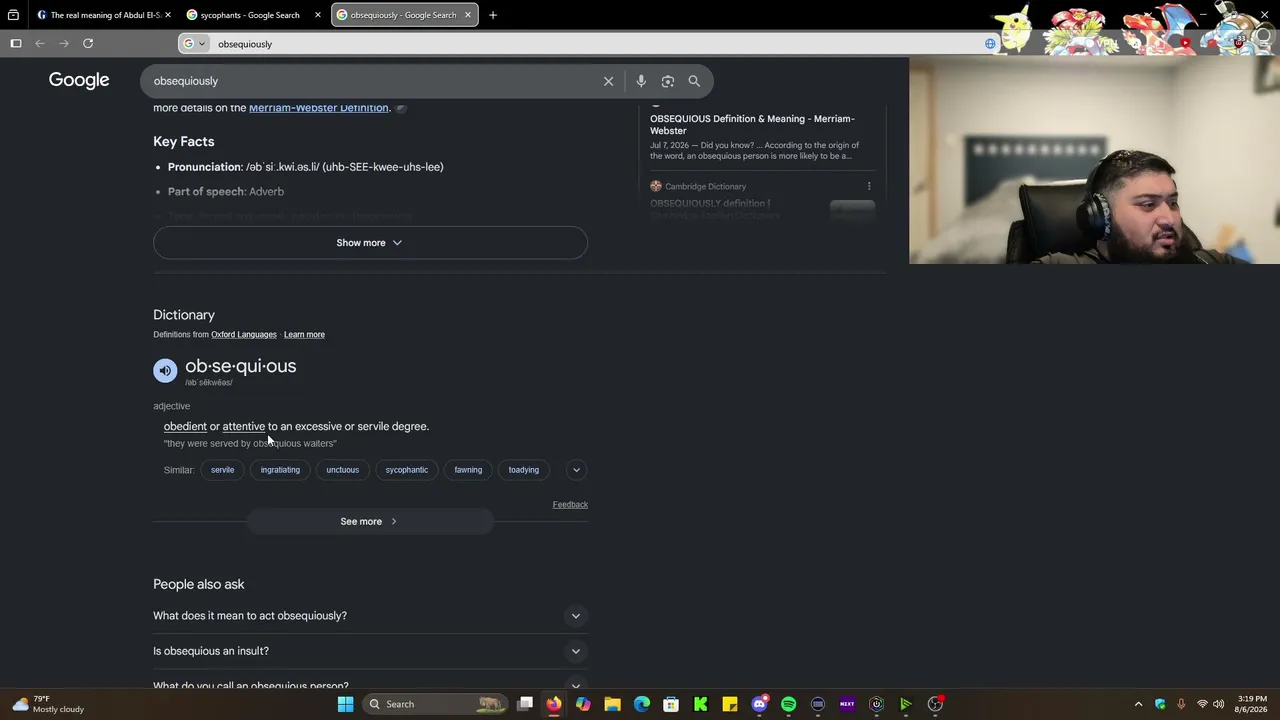Image resolution: width=1280 pixels, height=720 pixels.
Task: Open the Merriam-Webster Definition link
Action: pos(318,108)
